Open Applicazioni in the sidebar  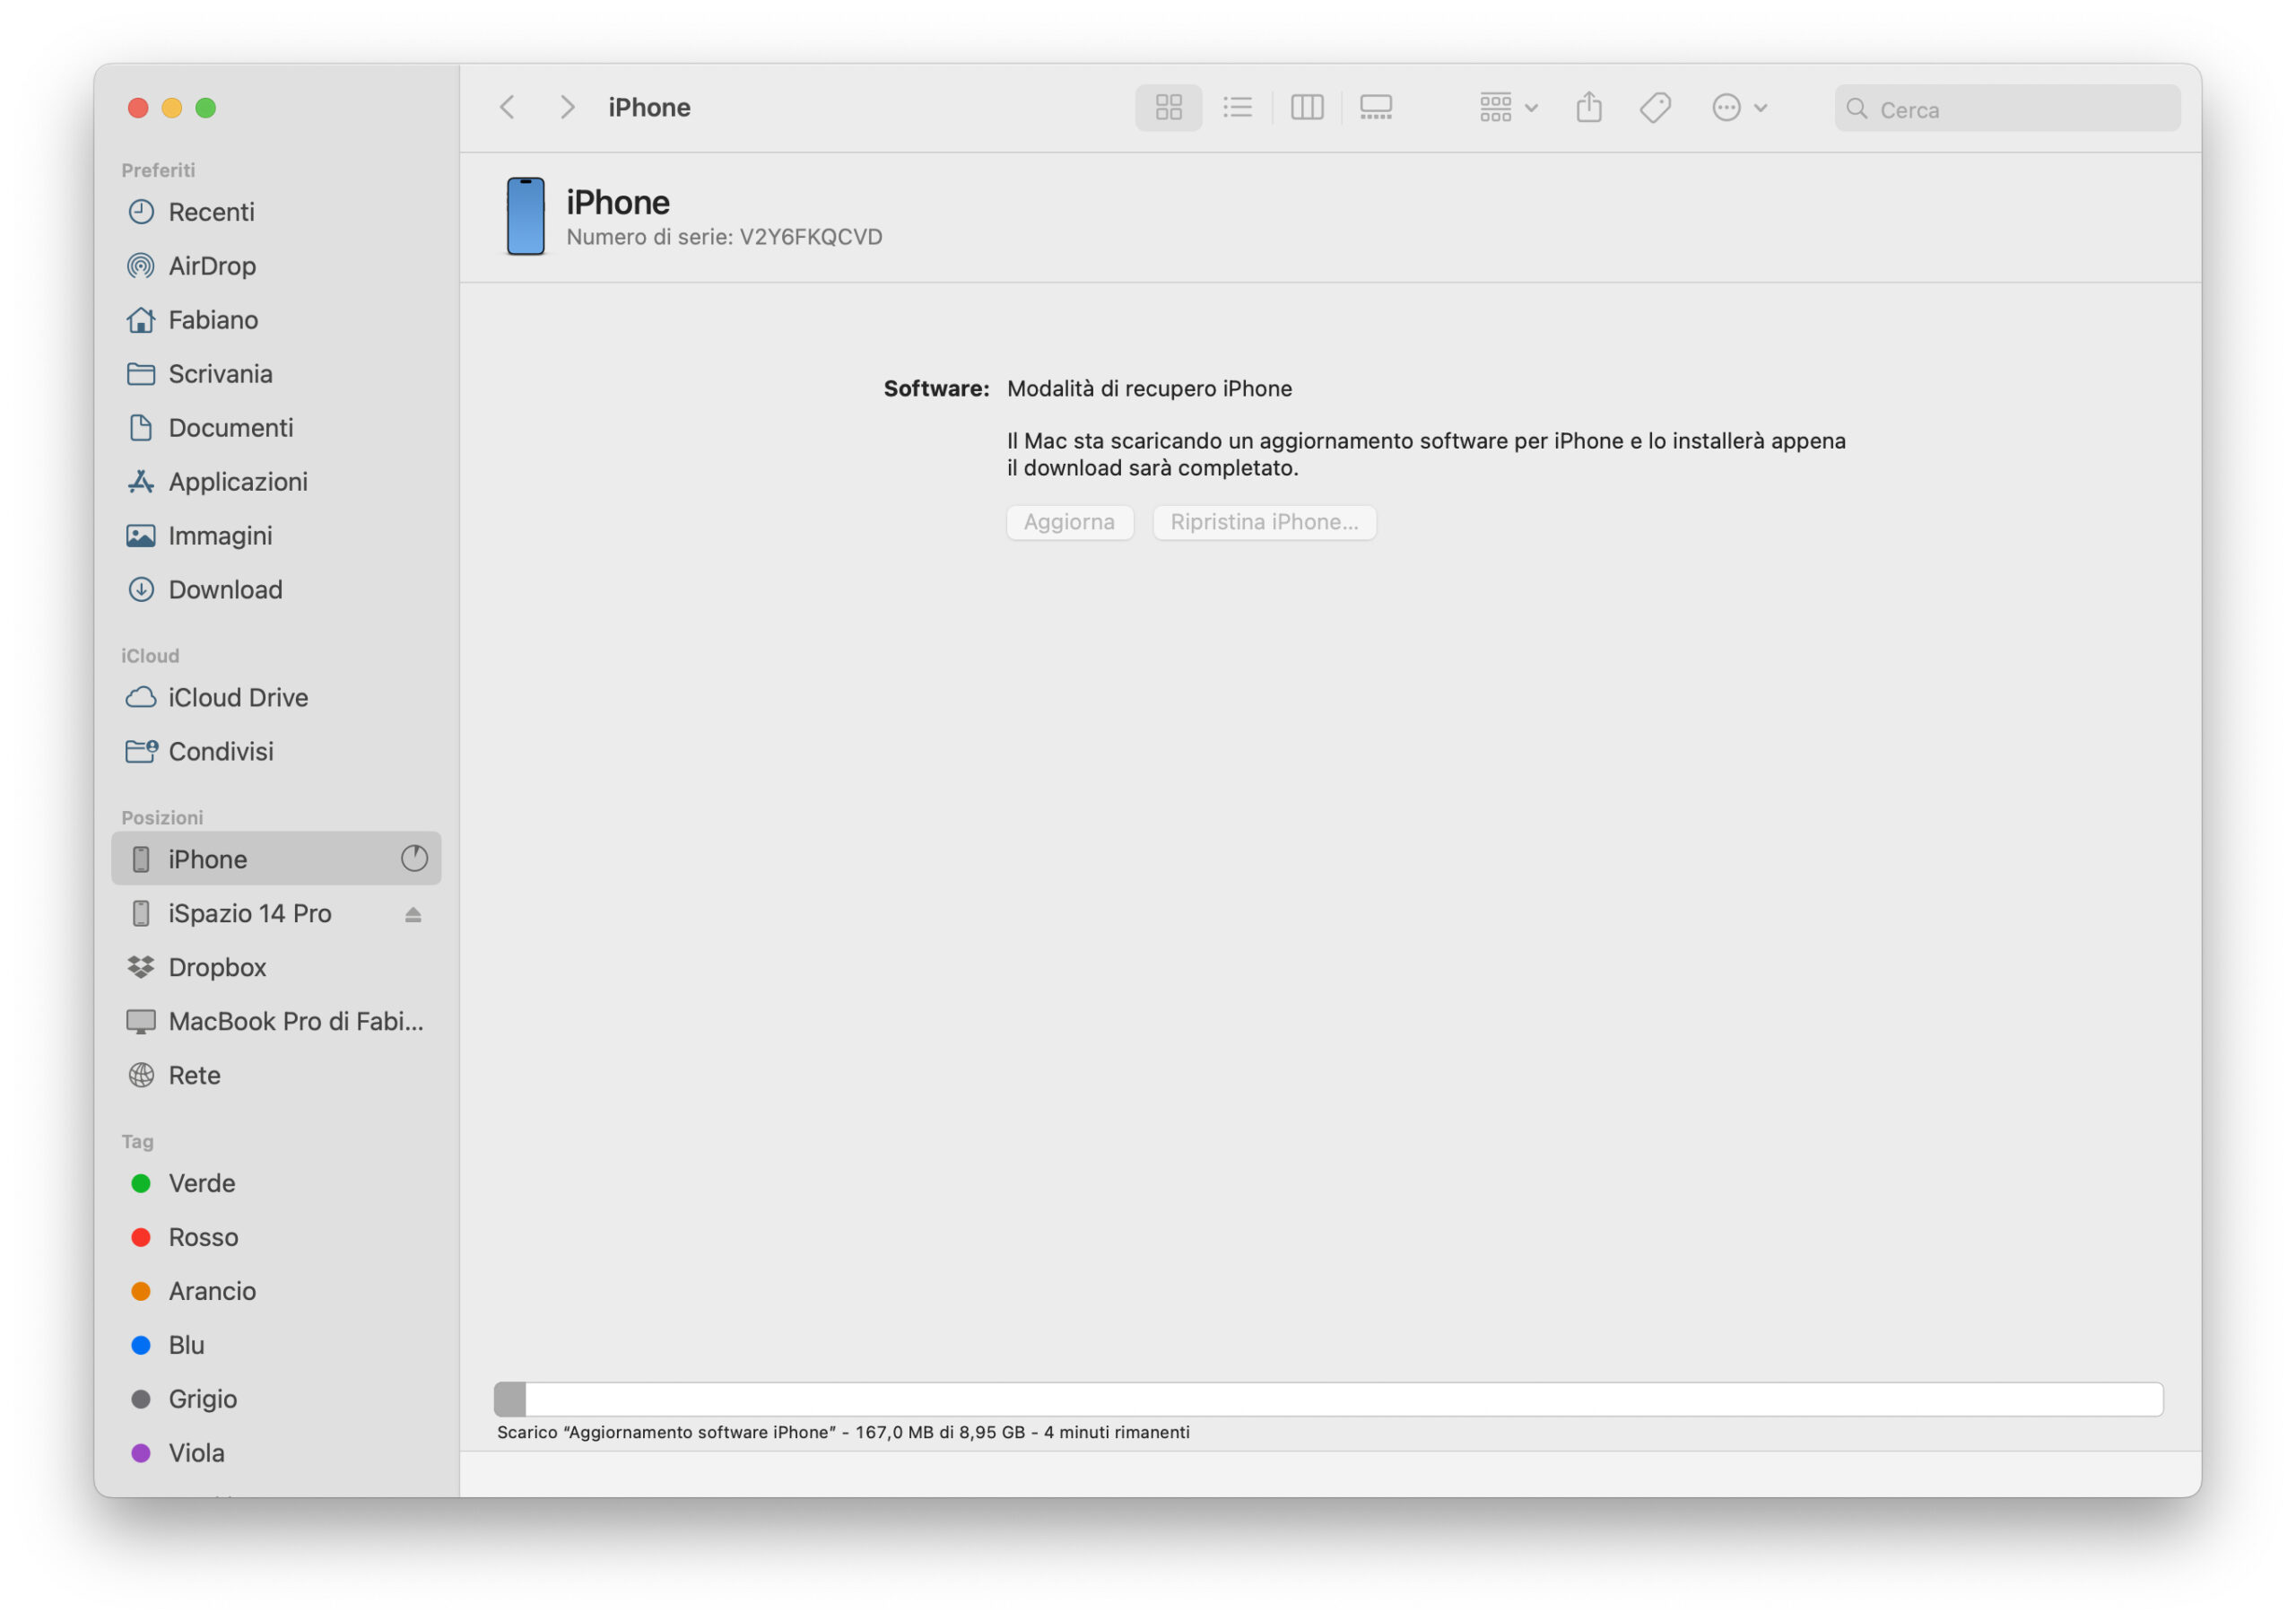click(276, 482)
